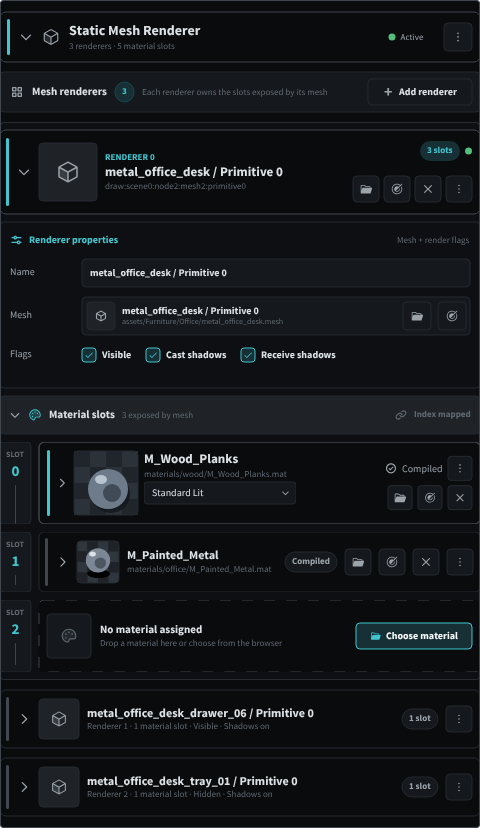The height and width of the screenshot is (828, 480).
Task: Open menu for metal_office_desk_tray_01 renderer
Action: [459, 787]
